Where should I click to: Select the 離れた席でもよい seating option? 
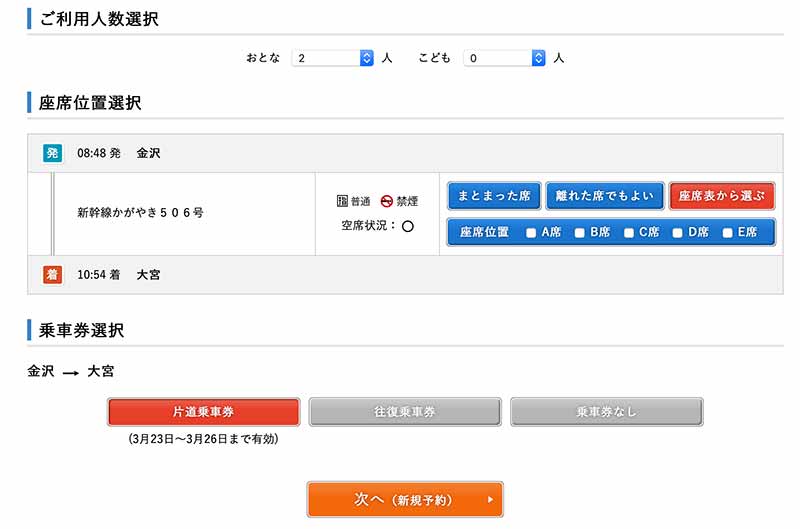point(605,196)
